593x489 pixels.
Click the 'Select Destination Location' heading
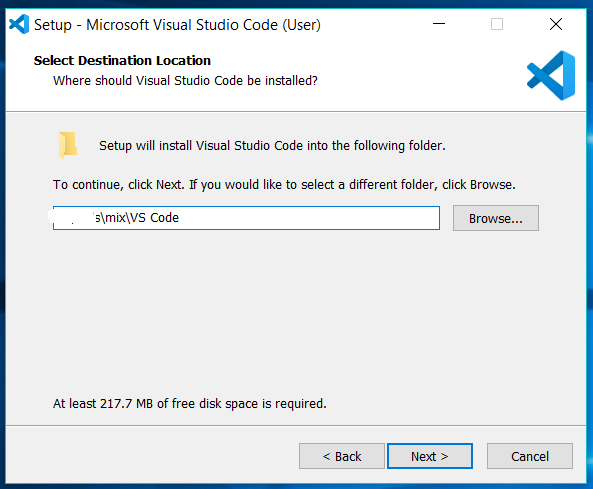tap(122, 61)
